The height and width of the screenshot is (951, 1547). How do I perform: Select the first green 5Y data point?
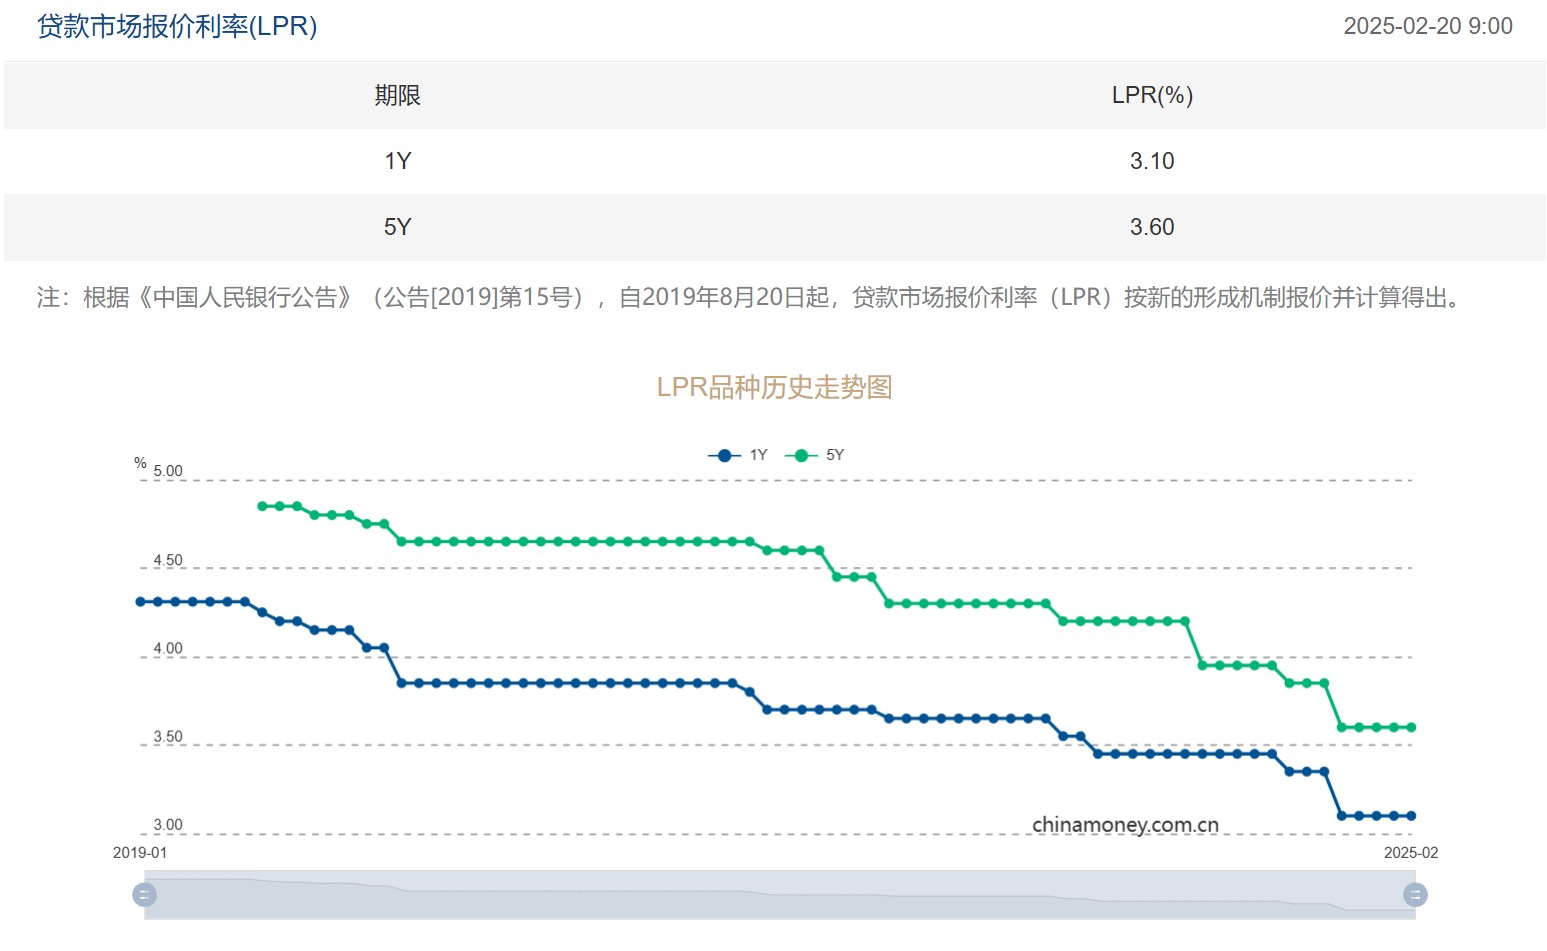tap(262, 506)
